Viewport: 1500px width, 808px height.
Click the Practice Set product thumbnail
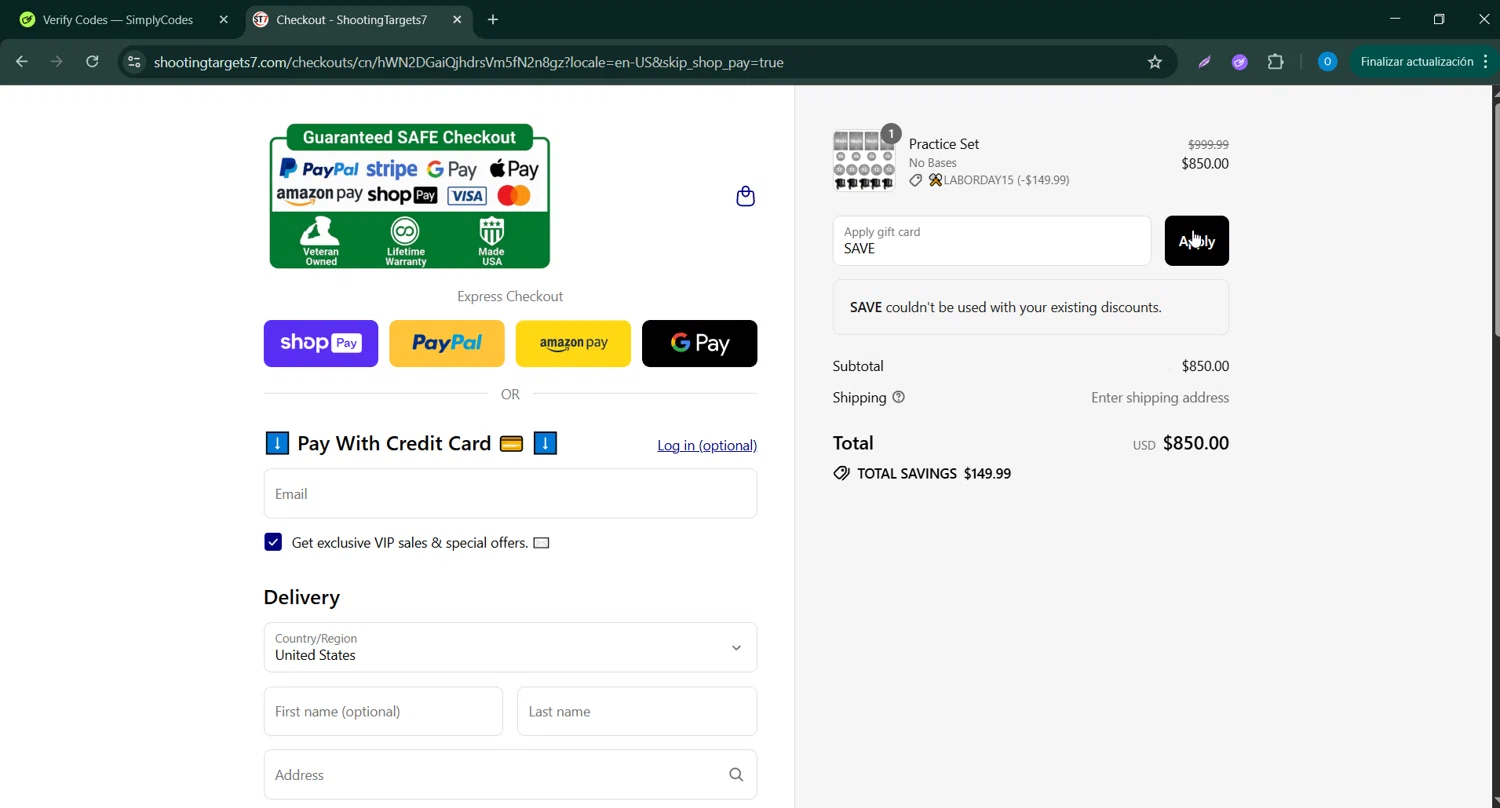coord(864,160)
